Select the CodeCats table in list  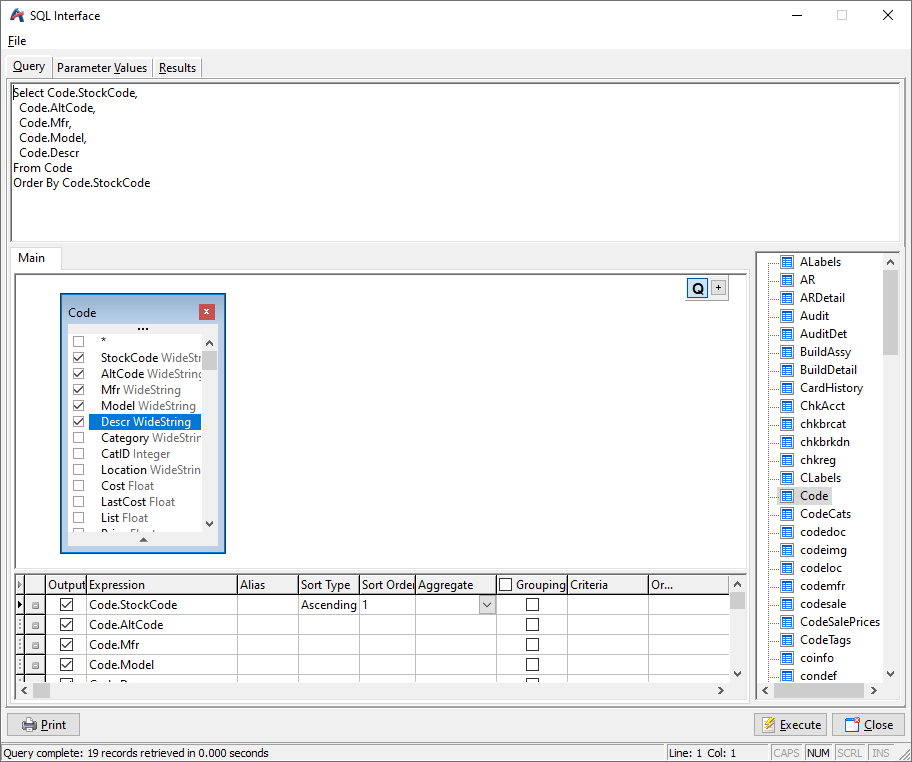click(x=825, y=514)
